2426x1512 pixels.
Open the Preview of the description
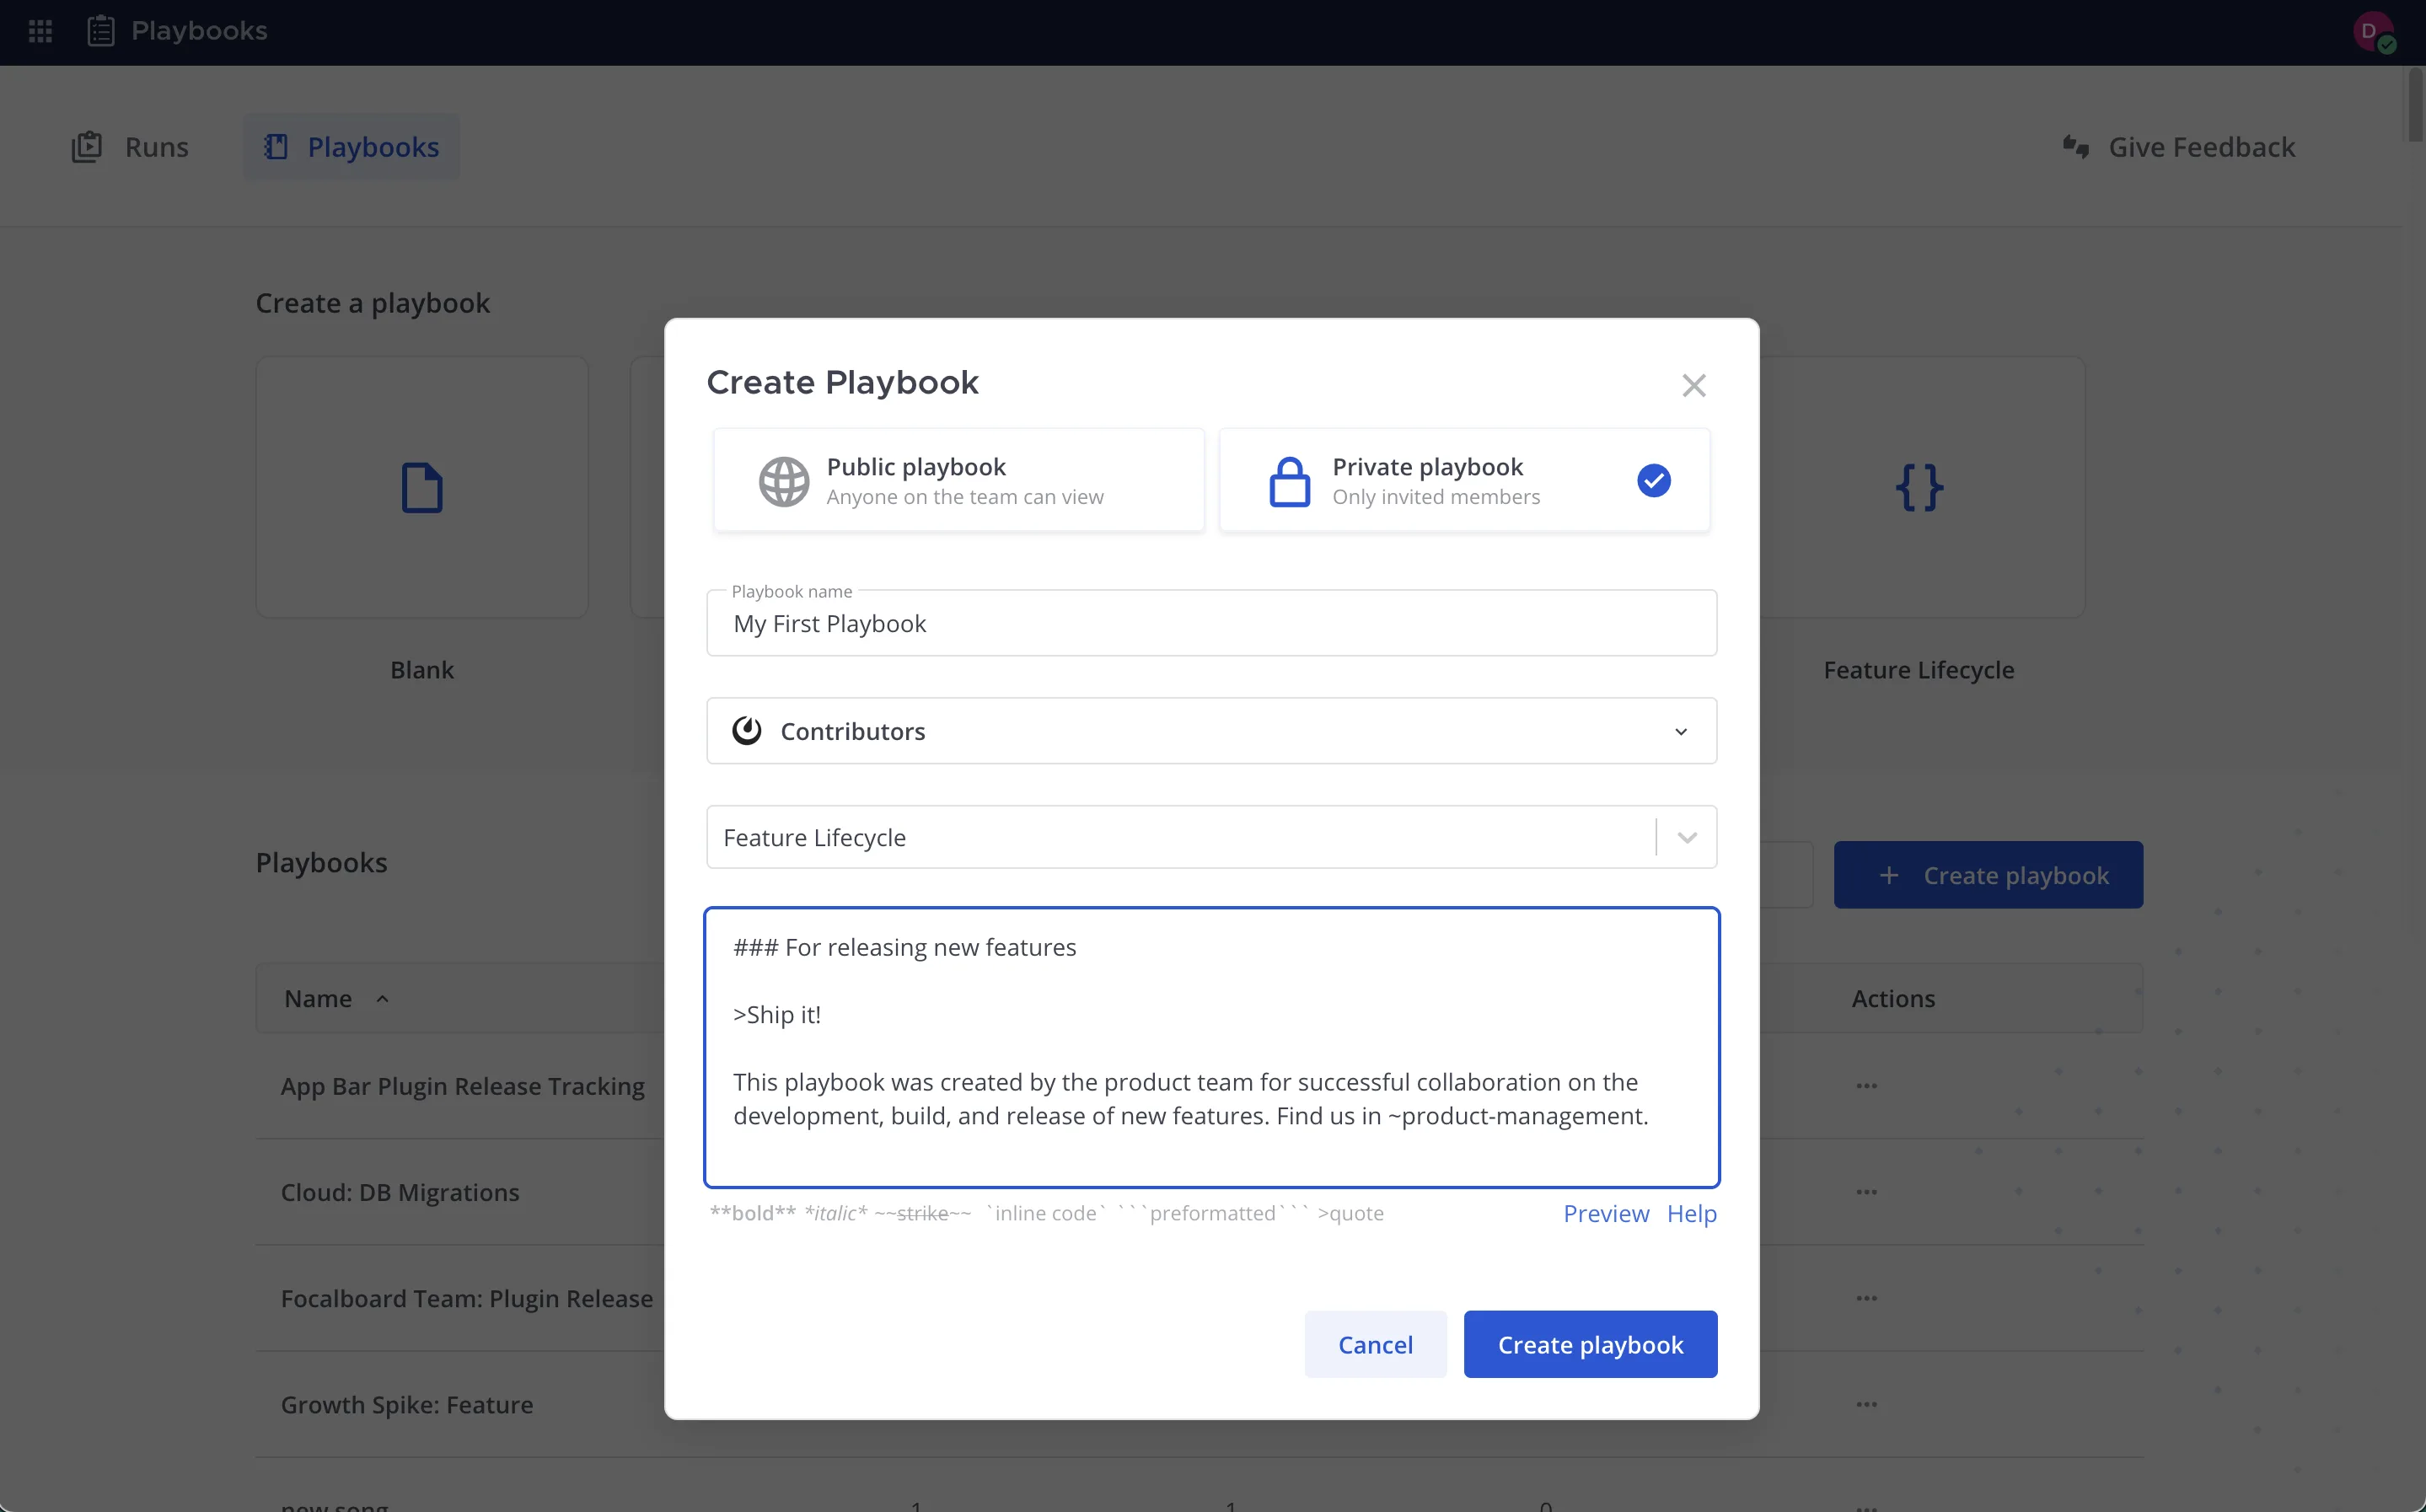[1605, 1213]
